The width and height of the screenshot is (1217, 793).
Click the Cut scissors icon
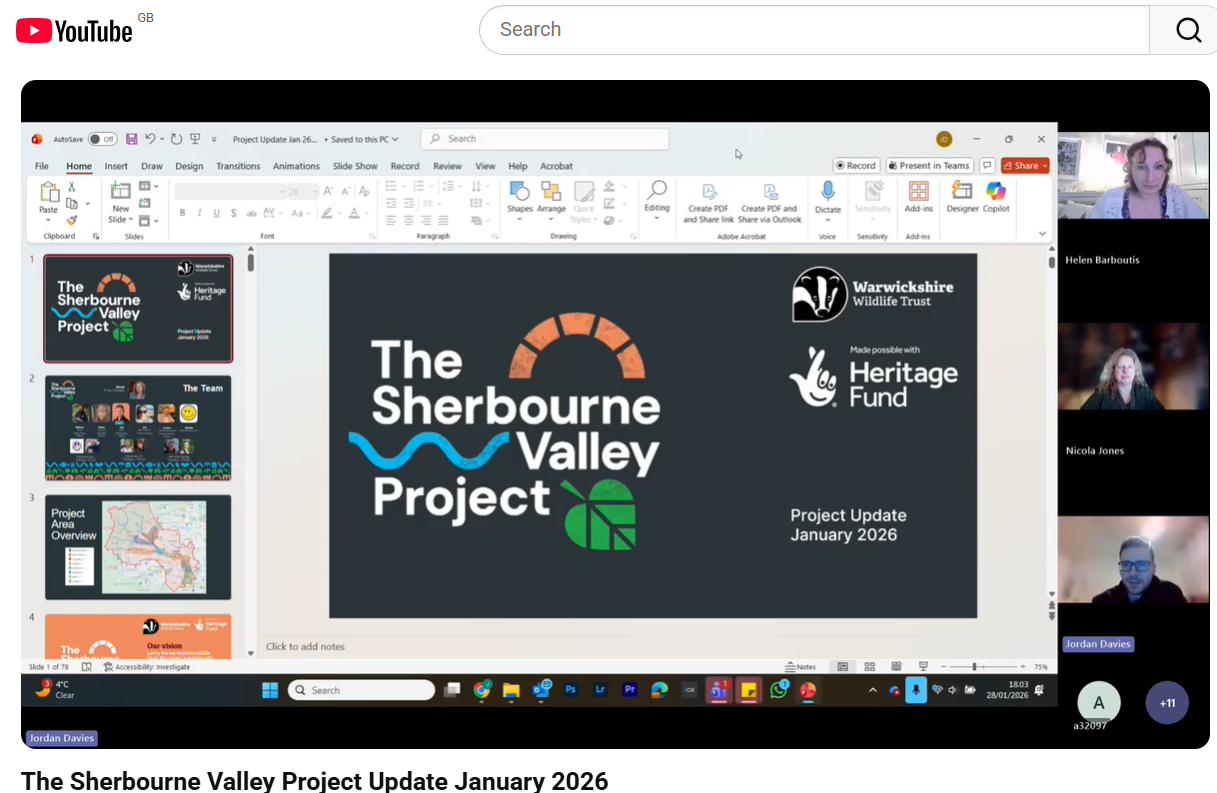[x=72, y=186]
